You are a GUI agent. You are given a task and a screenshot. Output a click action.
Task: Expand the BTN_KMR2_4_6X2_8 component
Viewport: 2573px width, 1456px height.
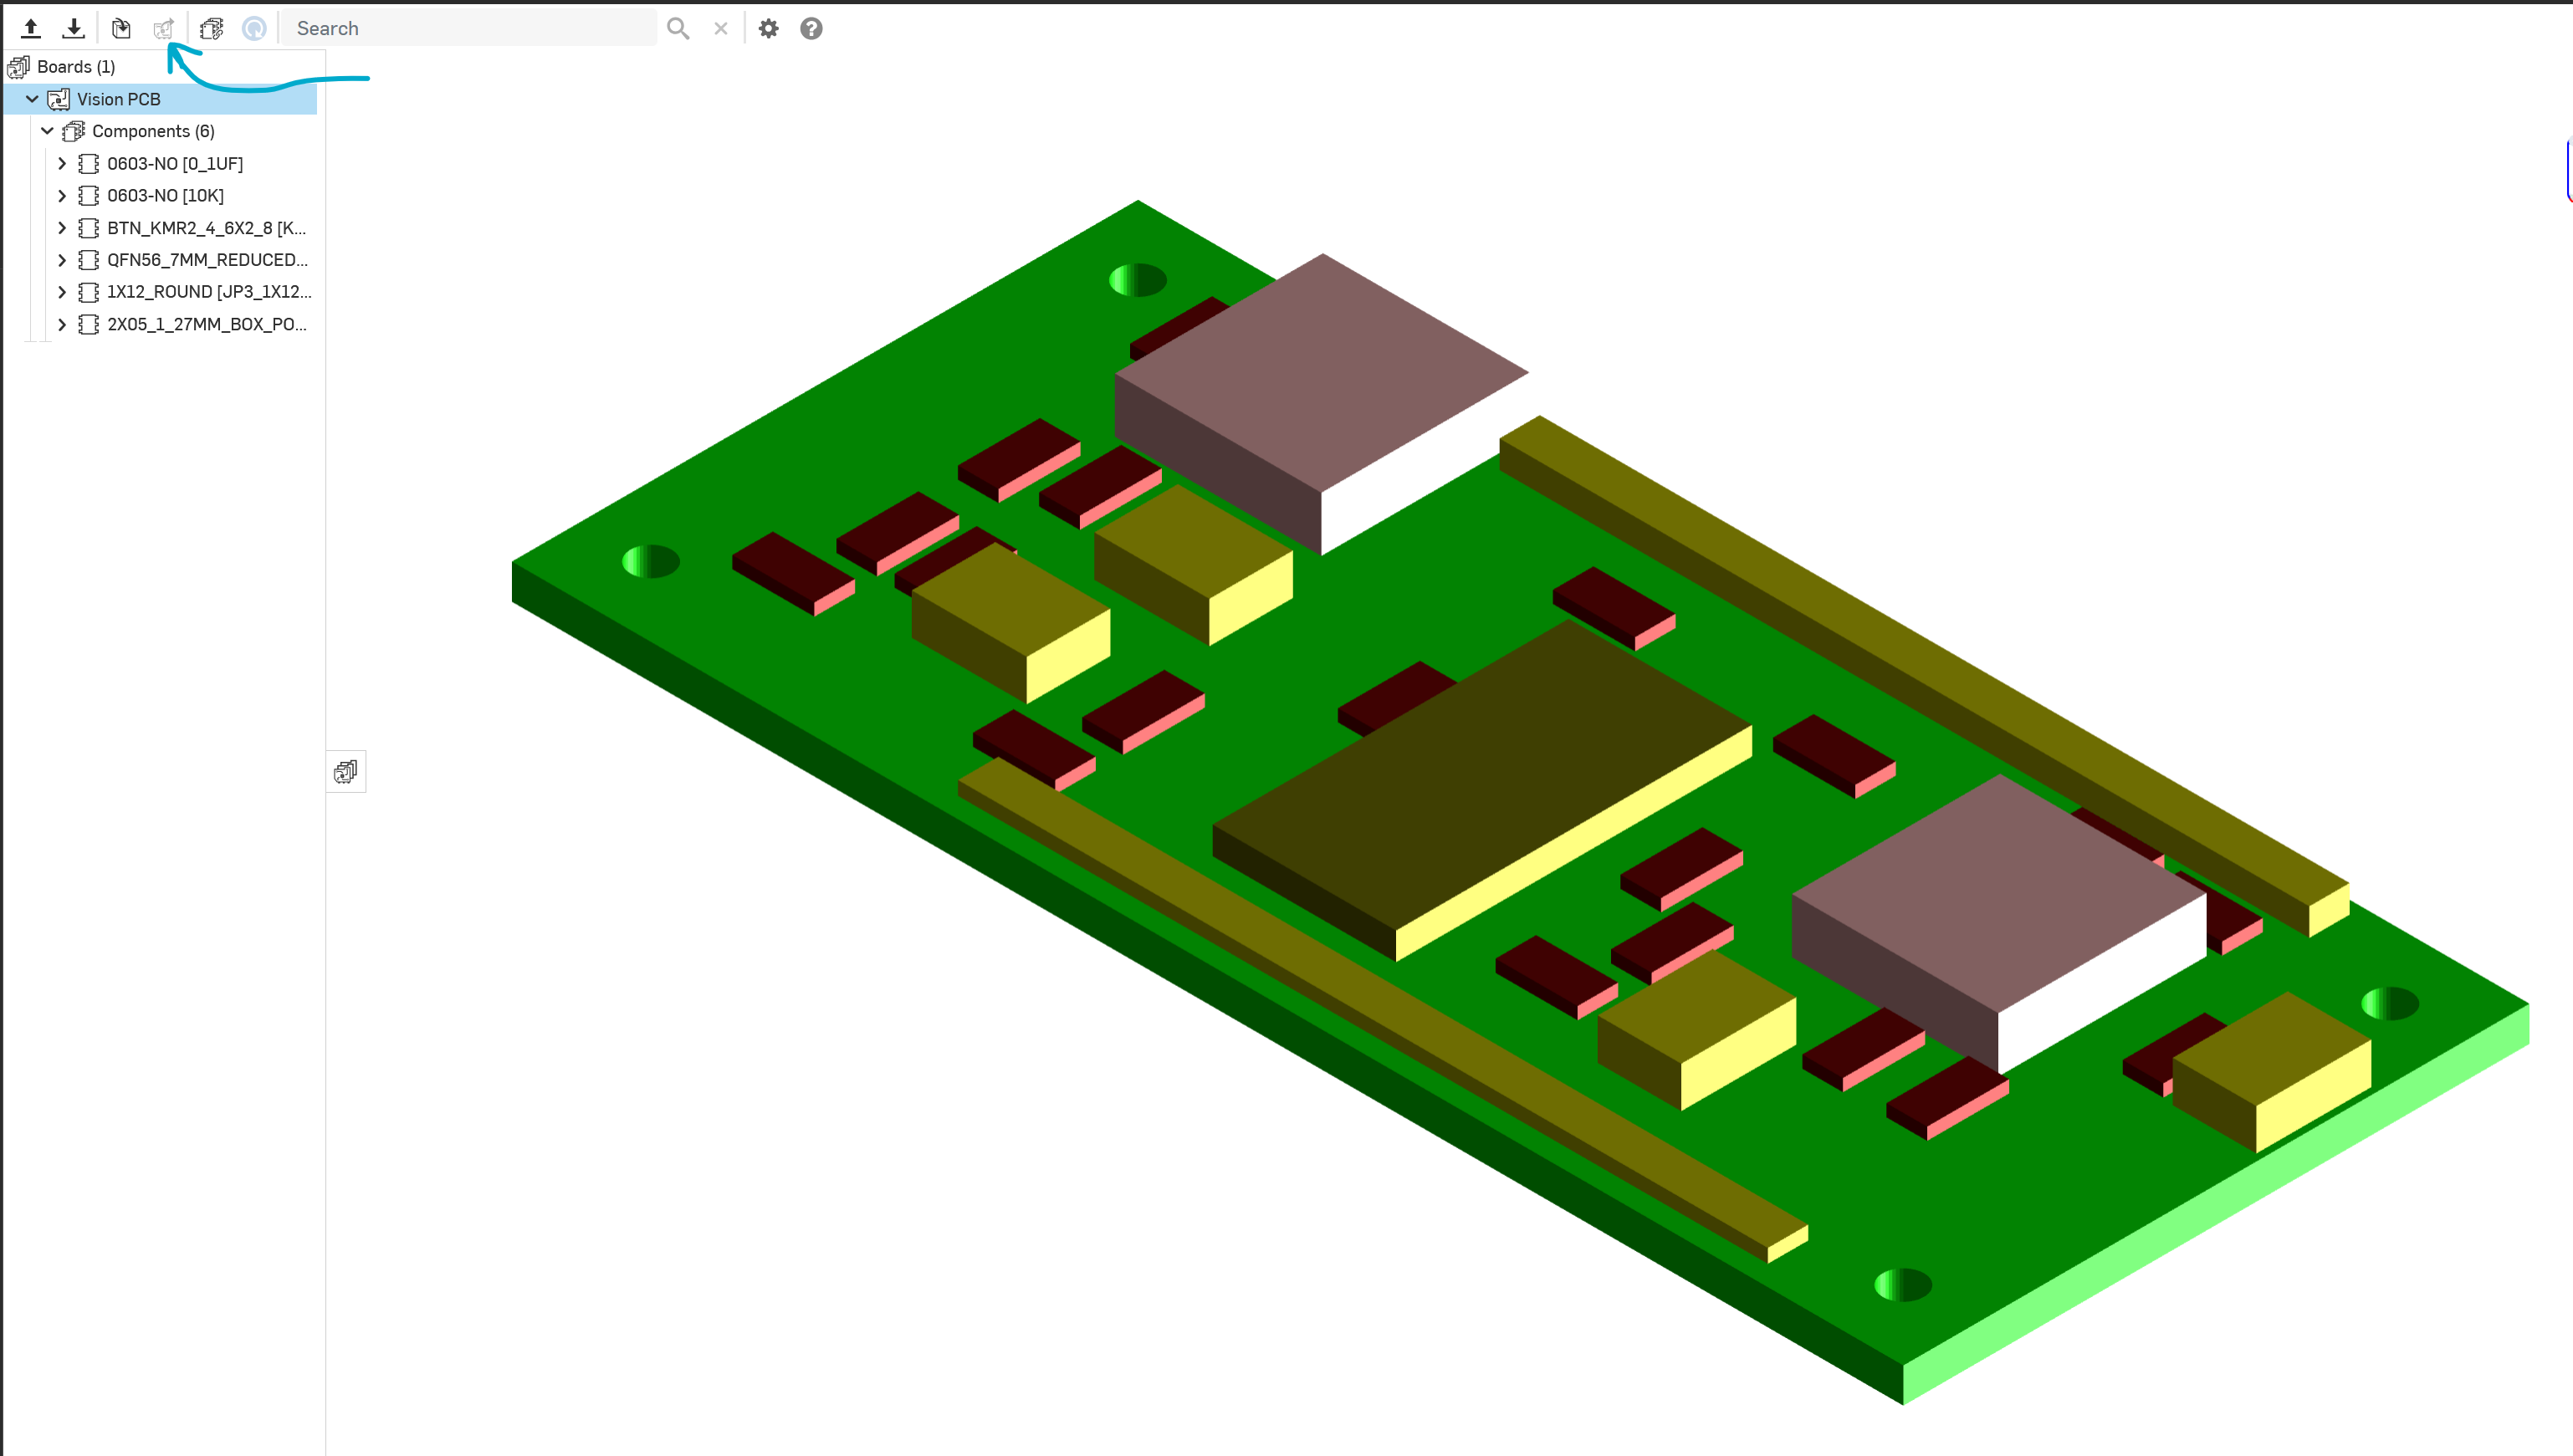click(x=62, y=228)
